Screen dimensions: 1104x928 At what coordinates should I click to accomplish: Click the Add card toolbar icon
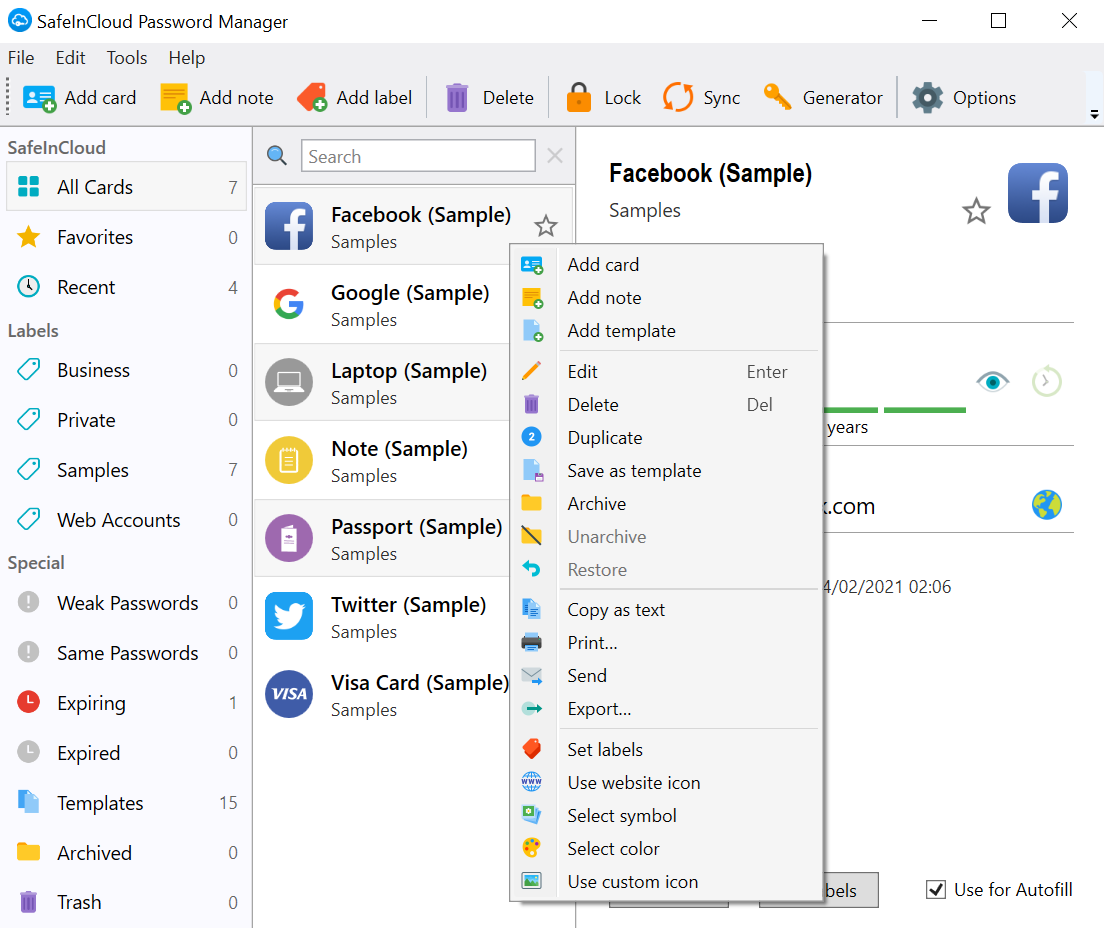click(39, 98)
